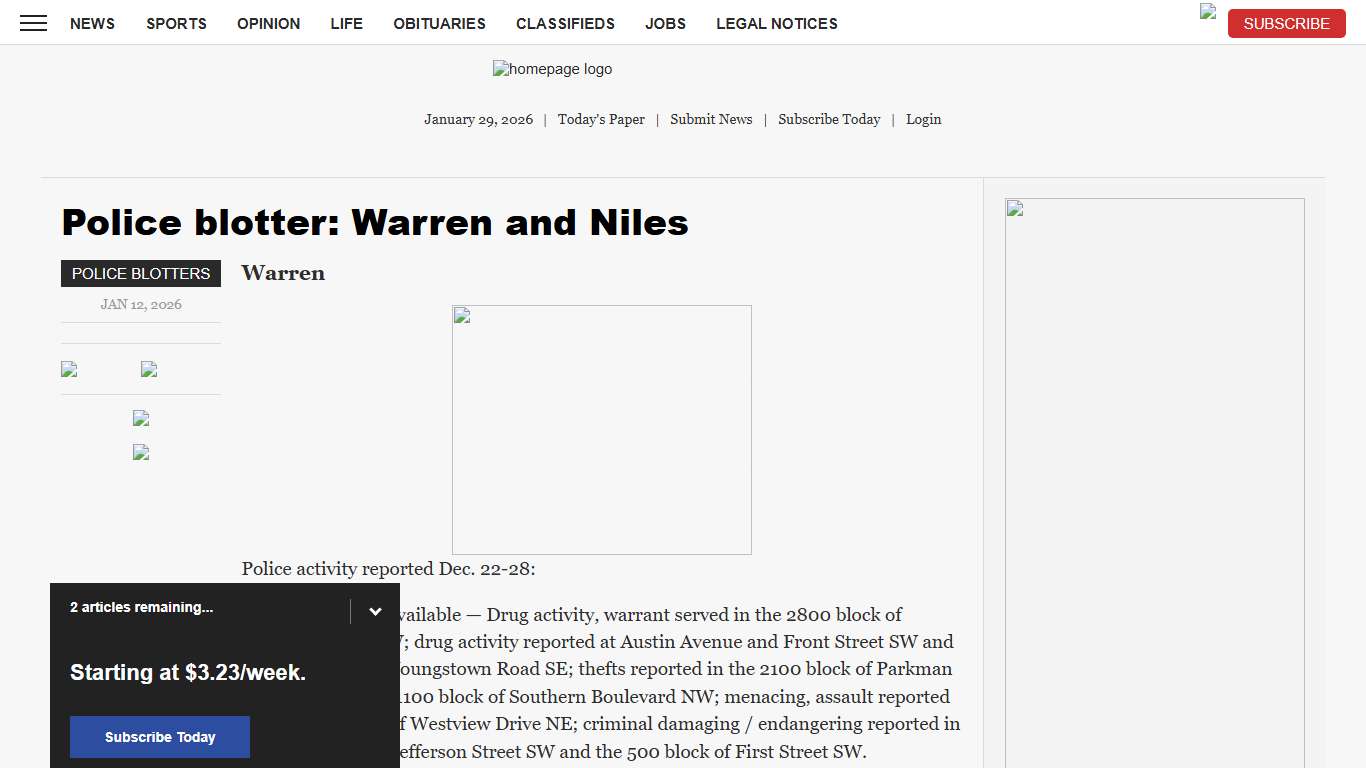Open the hamburger navigation menu
Screen dimensions: 1366x768
pos(33,23)
